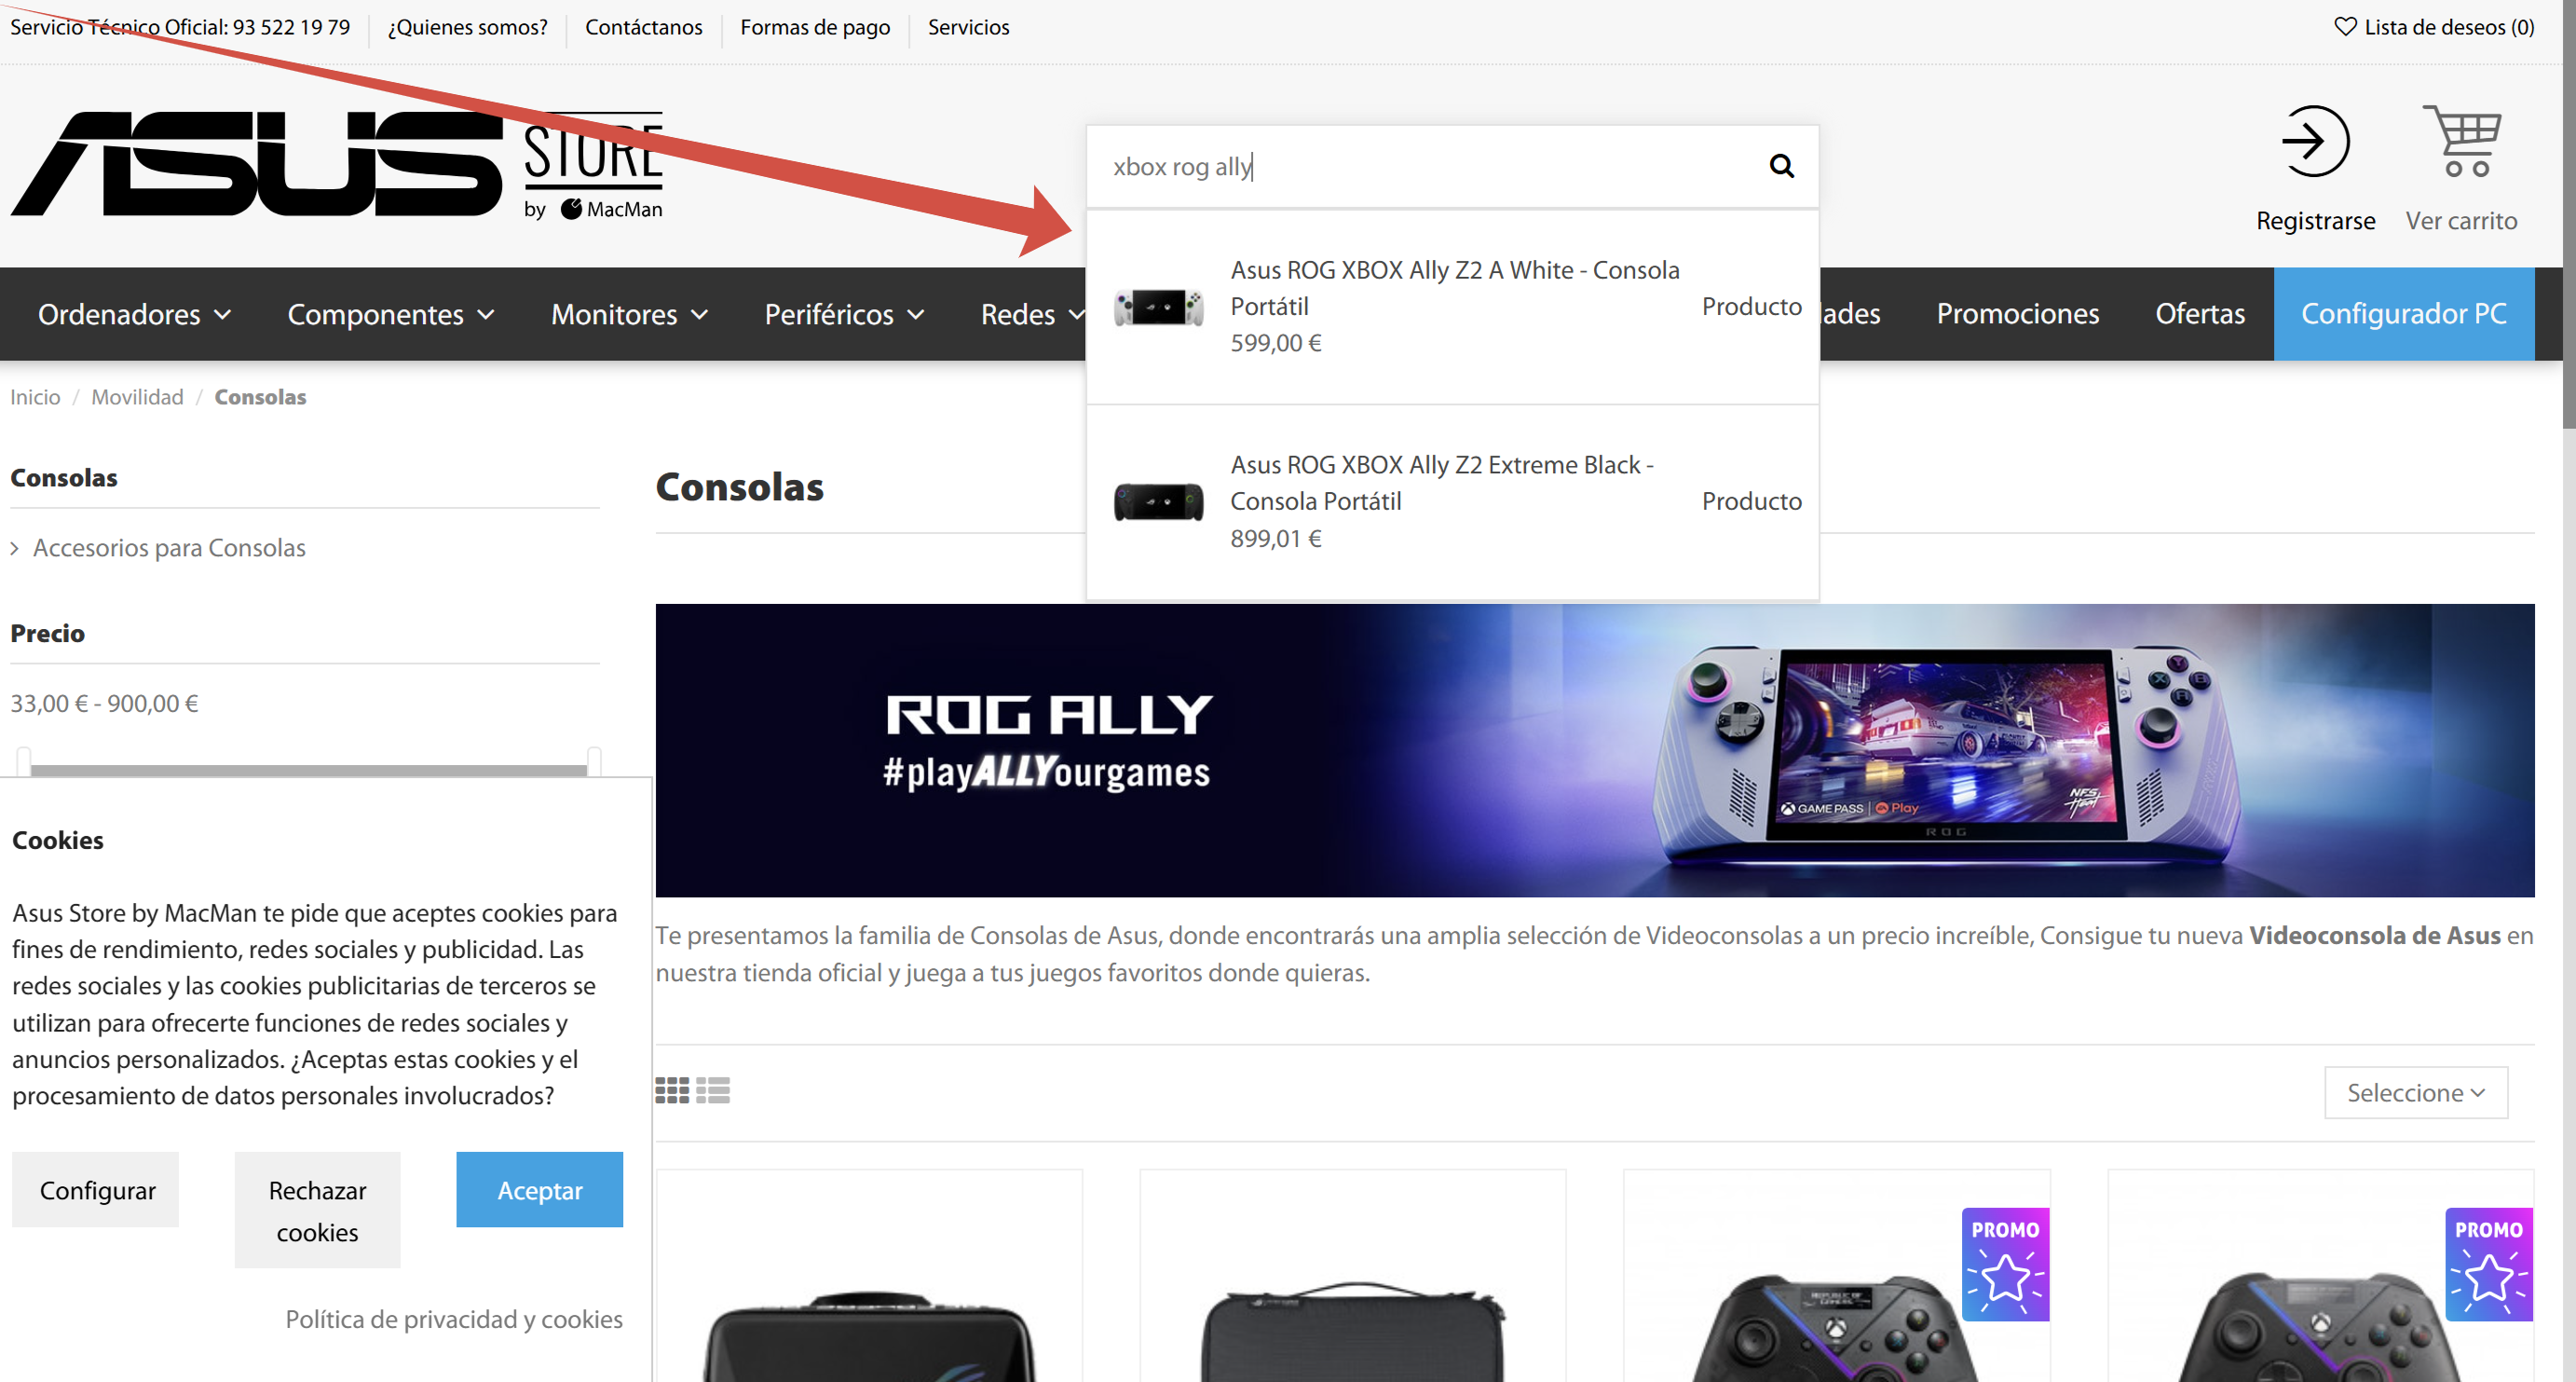Open Accesorios para Consolas category

[169, 548]
